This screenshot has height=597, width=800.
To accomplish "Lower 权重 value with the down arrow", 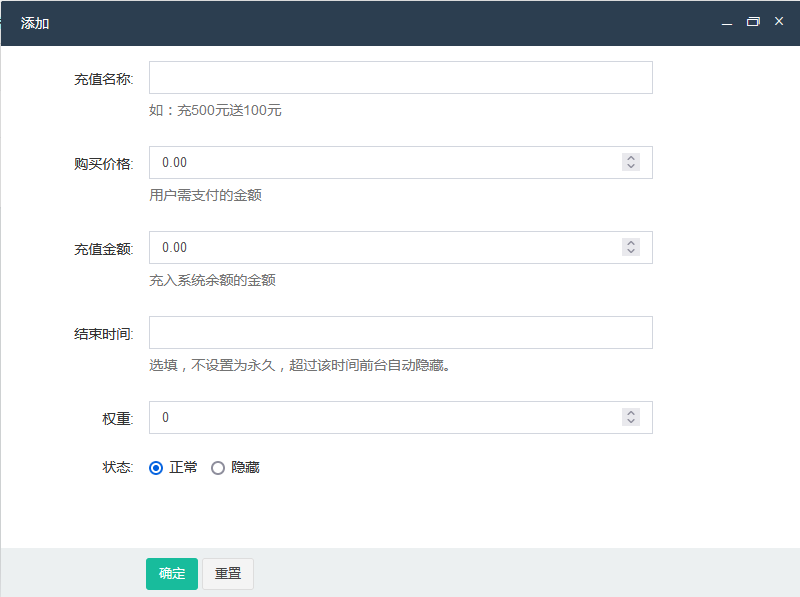I will pyautogui.click(x=630, y=422).
